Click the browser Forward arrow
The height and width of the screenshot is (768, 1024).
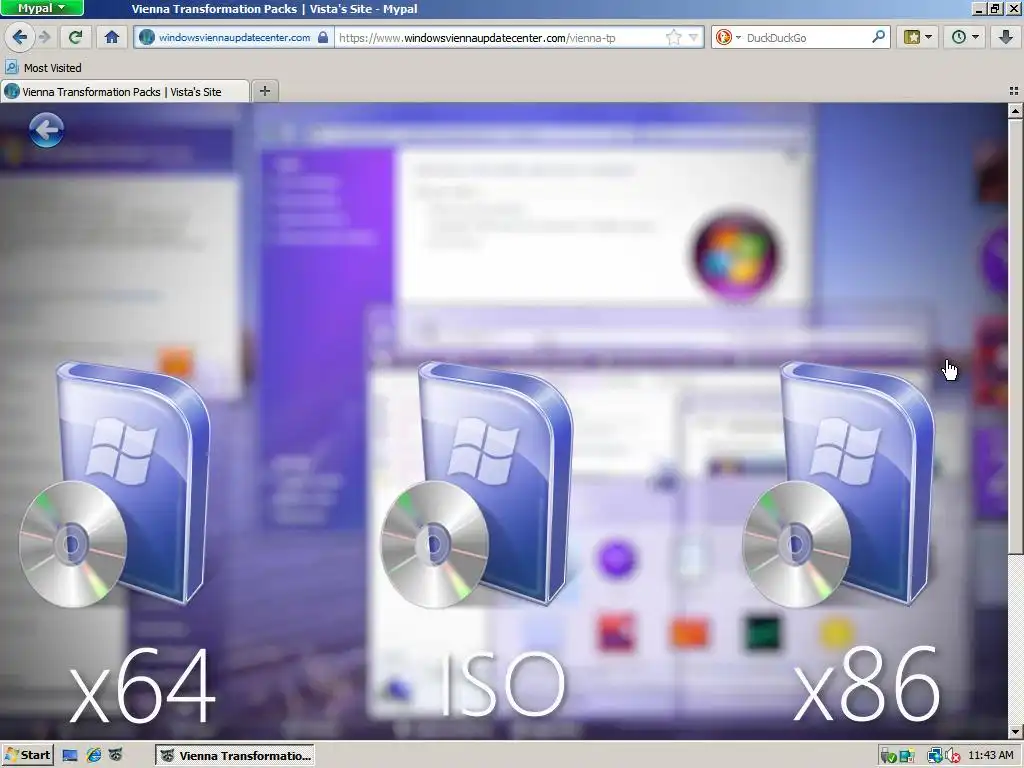(x=44, y=37)
